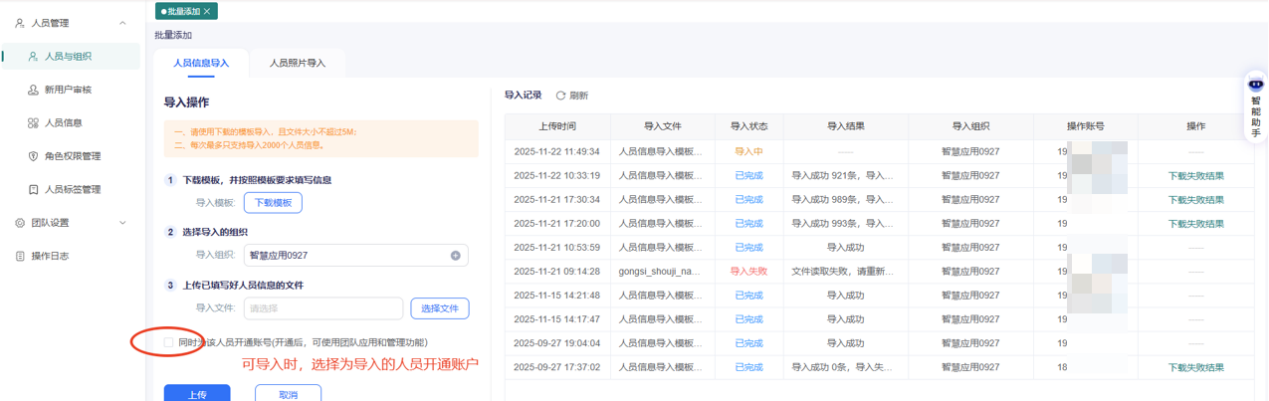
Task: Click the 操作日志 document icon
Action: pos(19,256)
